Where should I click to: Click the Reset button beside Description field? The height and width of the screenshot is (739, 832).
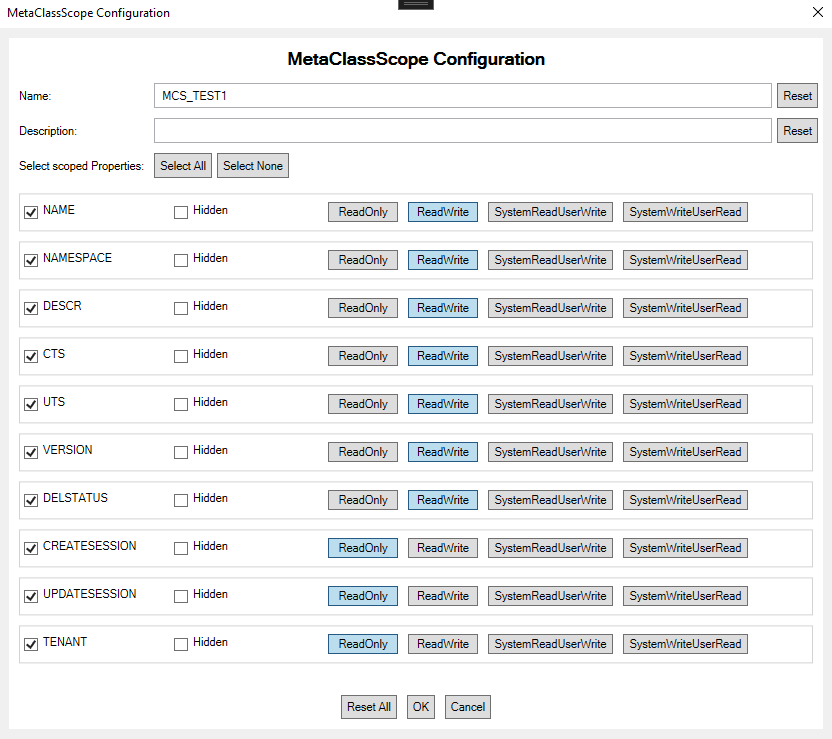[797, 130]
